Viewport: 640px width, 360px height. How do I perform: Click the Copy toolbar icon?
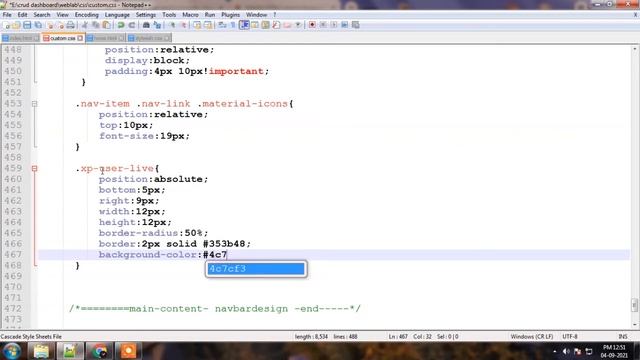click(x=96, y=25)
